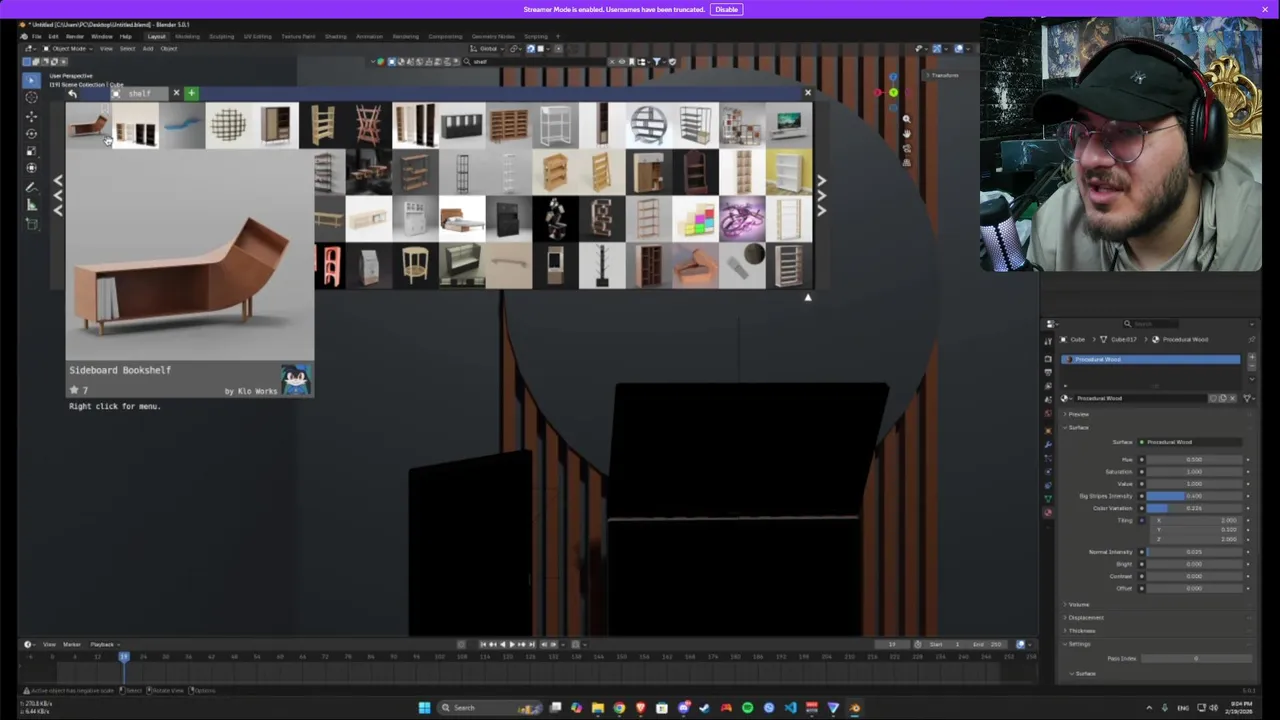Open the viewport Select menu

click(127, 48)
